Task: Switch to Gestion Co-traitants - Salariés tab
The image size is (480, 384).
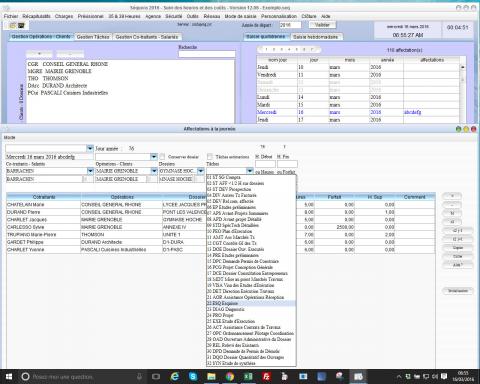Action: tap(147, 37)
